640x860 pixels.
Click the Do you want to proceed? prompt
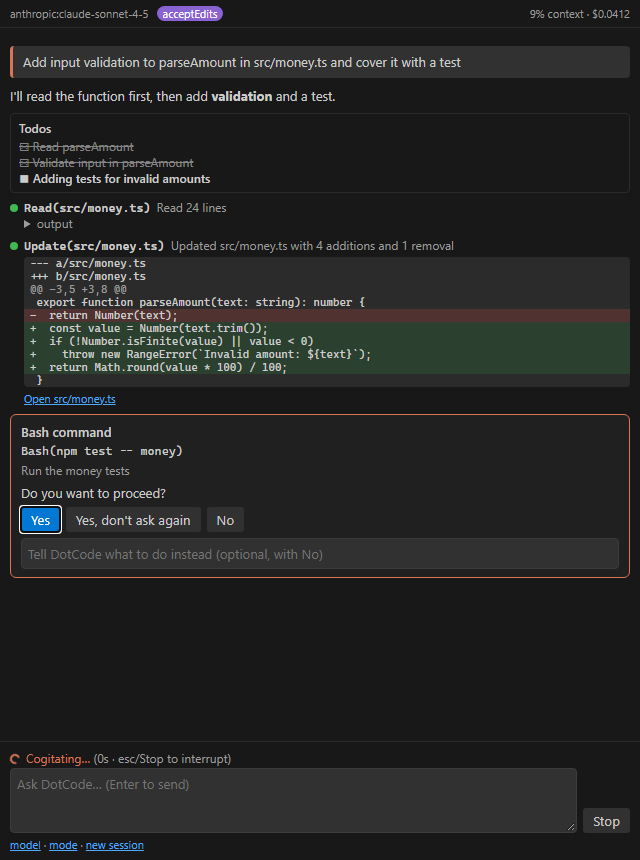(x=93, y=493)
